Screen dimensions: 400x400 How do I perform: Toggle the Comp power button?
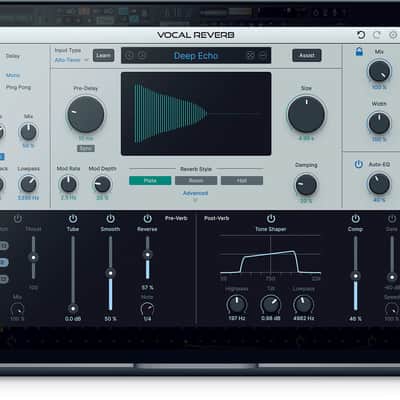click(x=355, y=219)
